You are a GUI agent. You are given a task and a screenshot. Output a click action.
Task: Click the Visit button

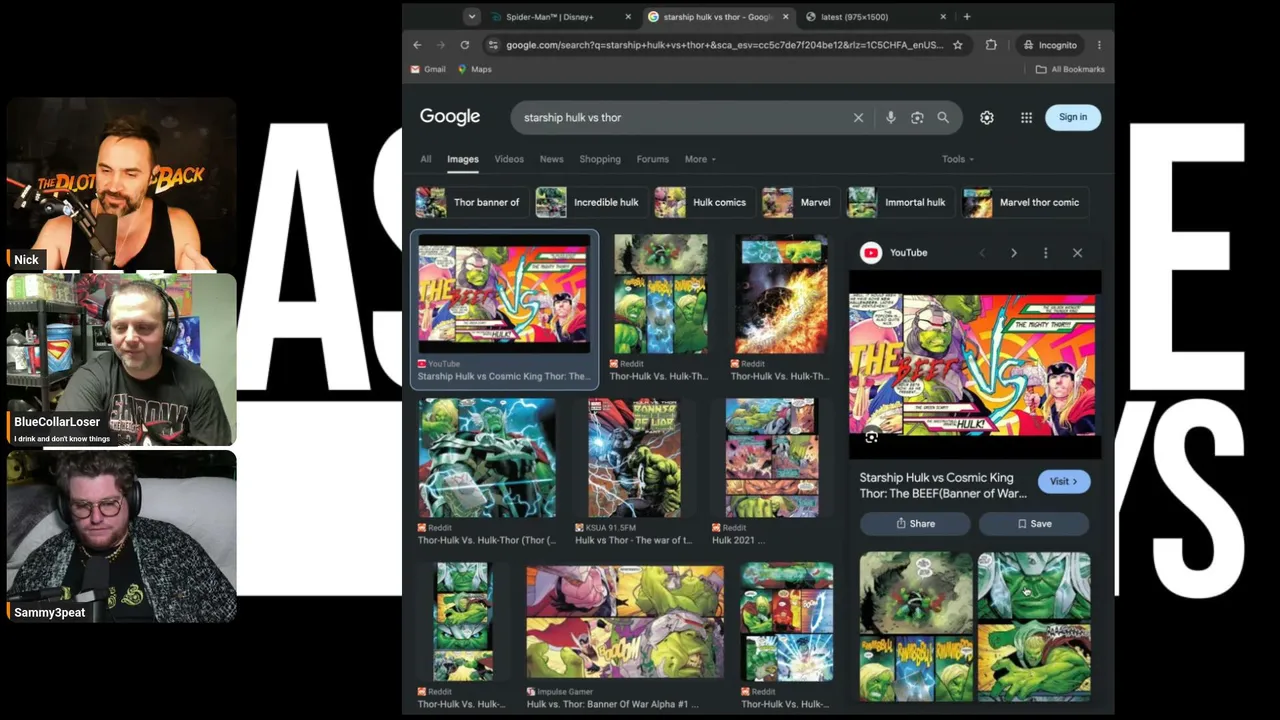tap(1064, 481)
